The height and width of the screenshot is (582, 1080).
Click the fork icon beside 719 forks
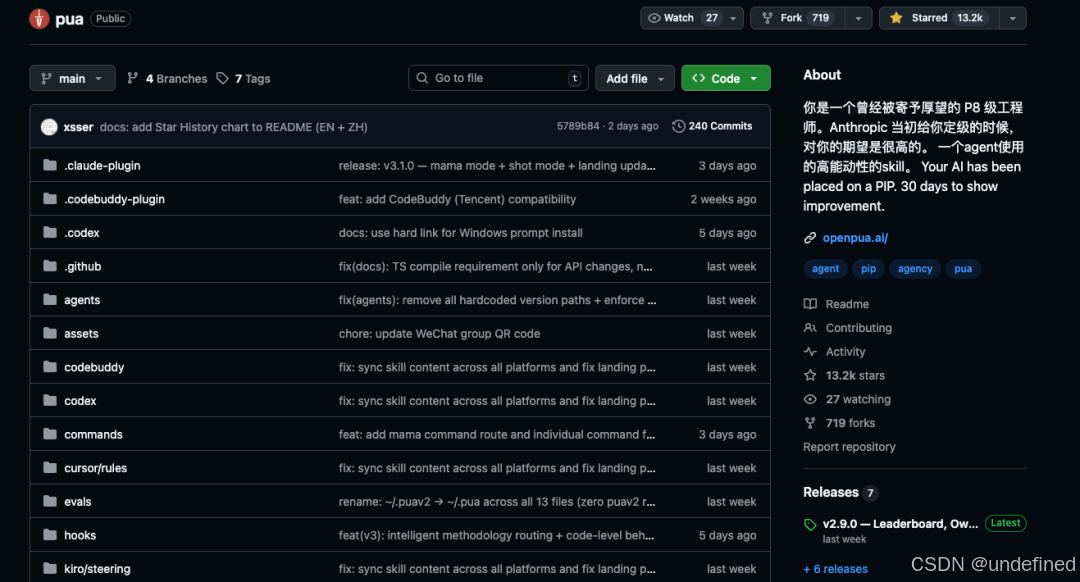pos(810,423)
